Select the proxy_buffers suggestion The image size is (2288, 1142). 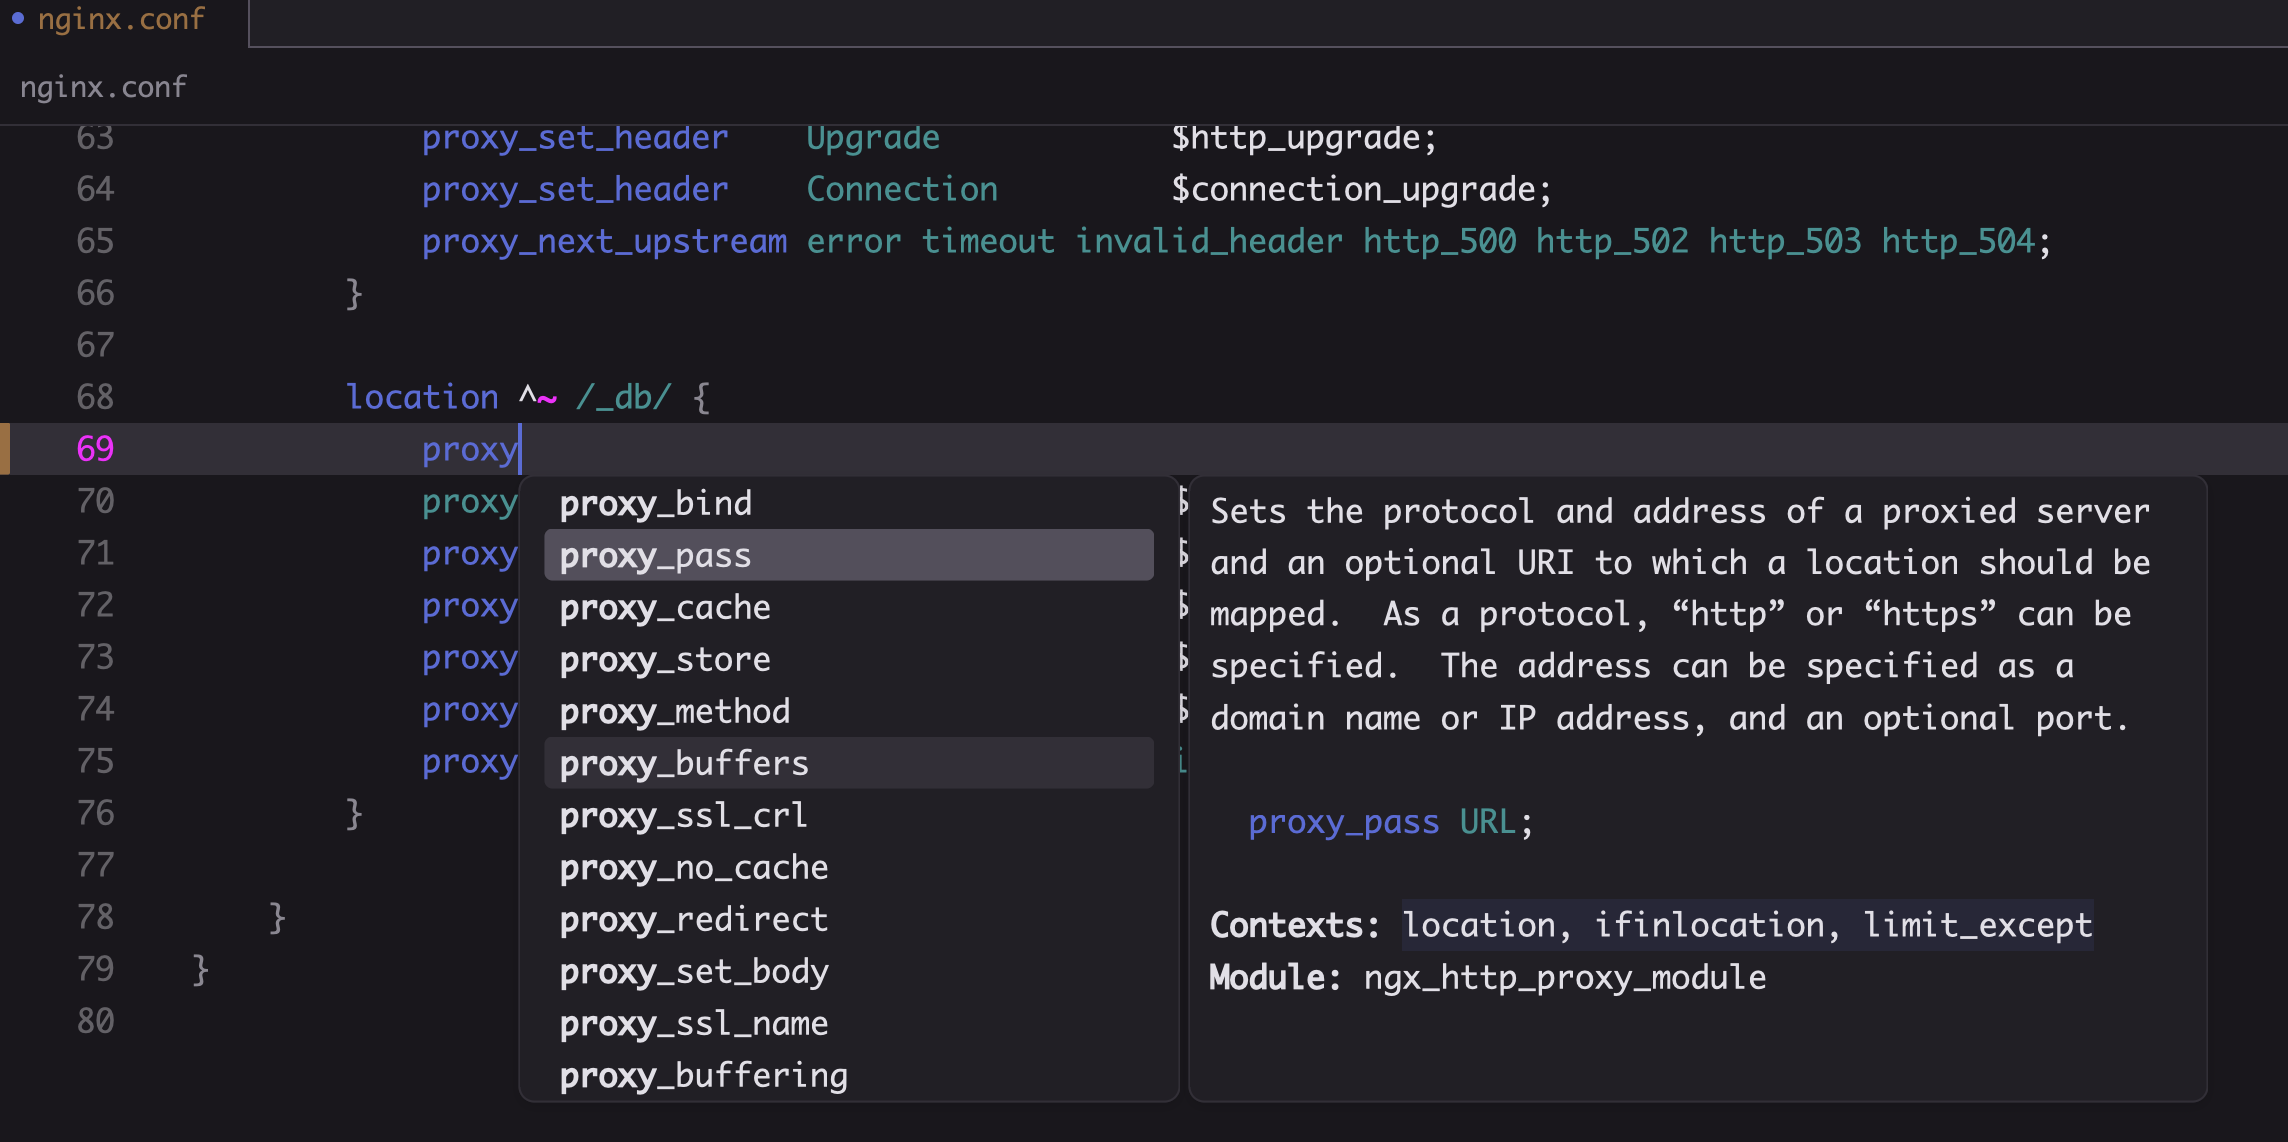684,763
